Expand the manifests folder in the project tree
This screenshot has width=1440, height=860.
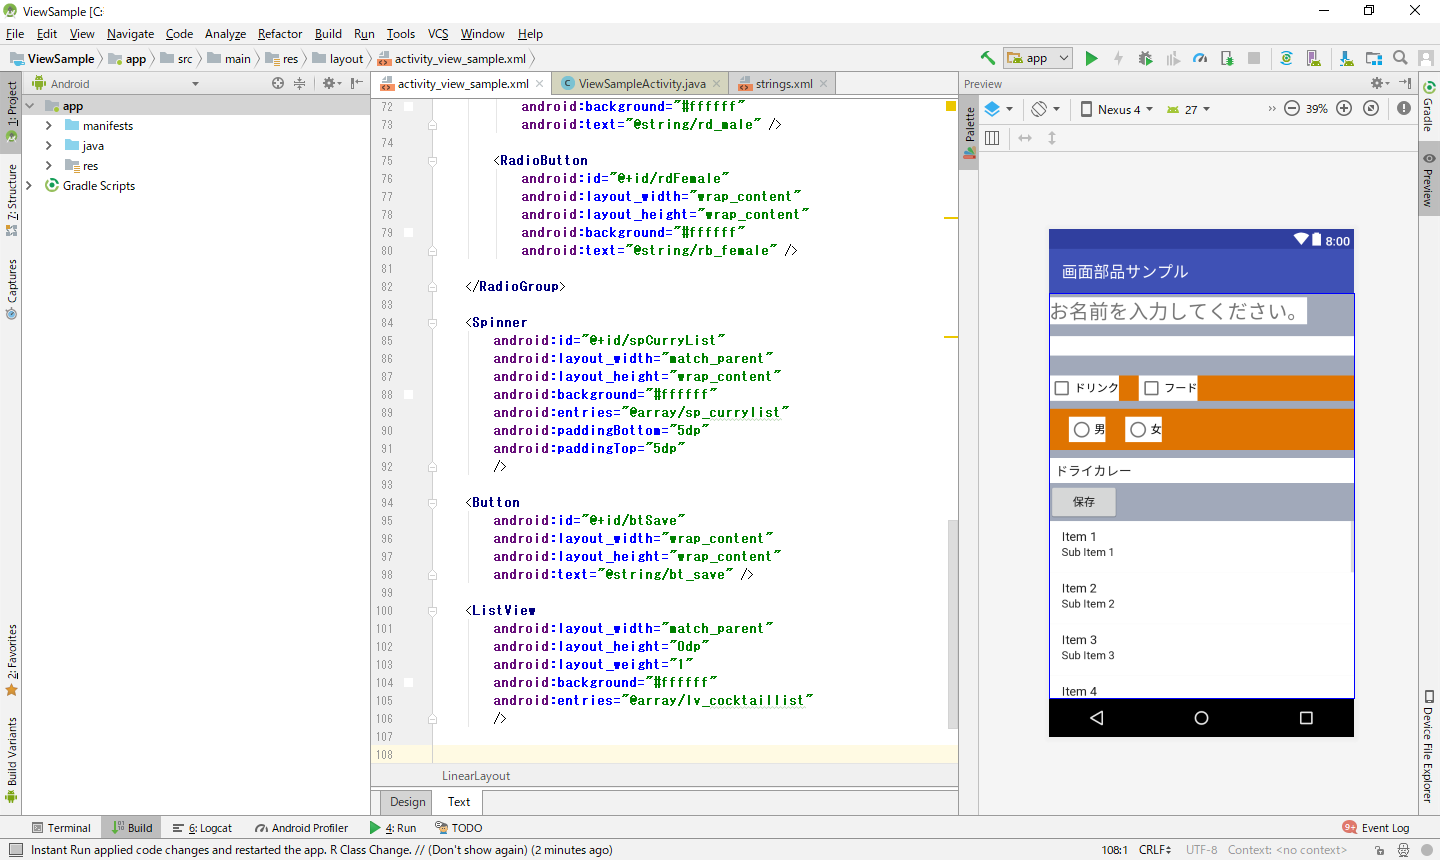click(x=49, y=126)
